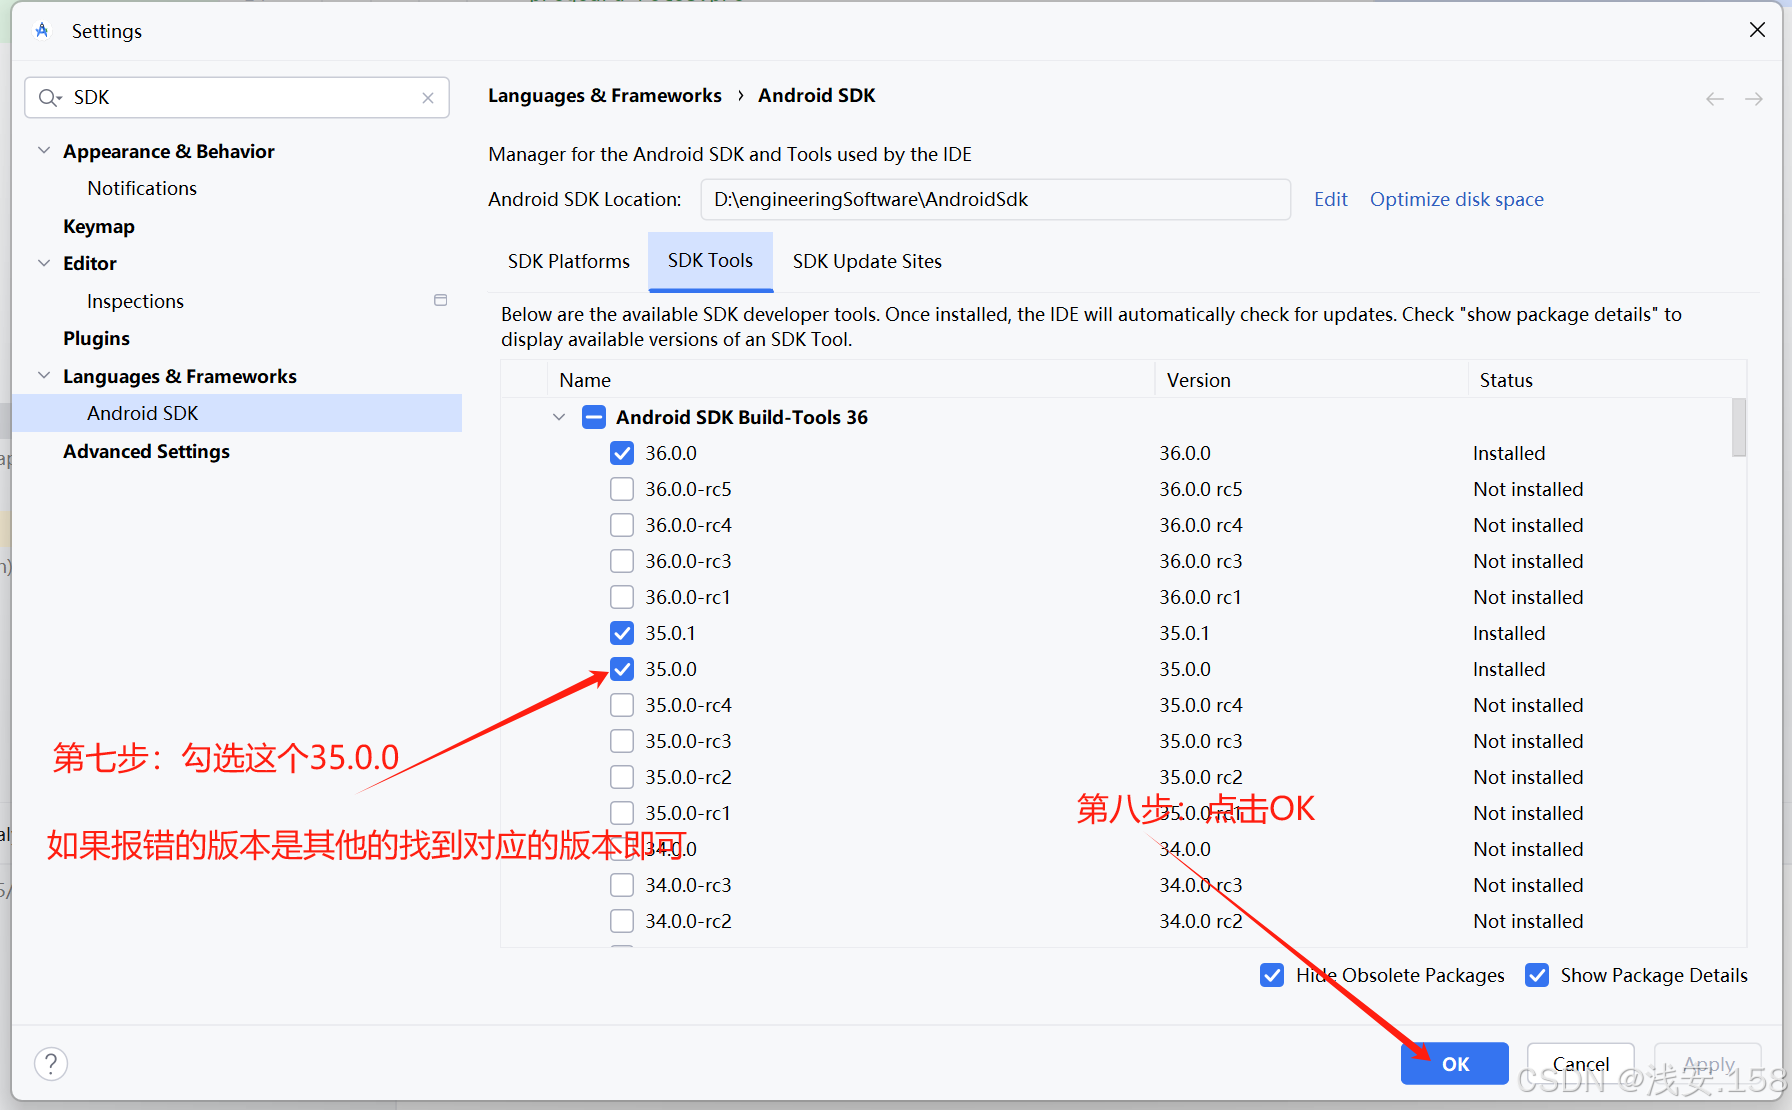
Task: Click the OK button
Action: point(1455,1064)
